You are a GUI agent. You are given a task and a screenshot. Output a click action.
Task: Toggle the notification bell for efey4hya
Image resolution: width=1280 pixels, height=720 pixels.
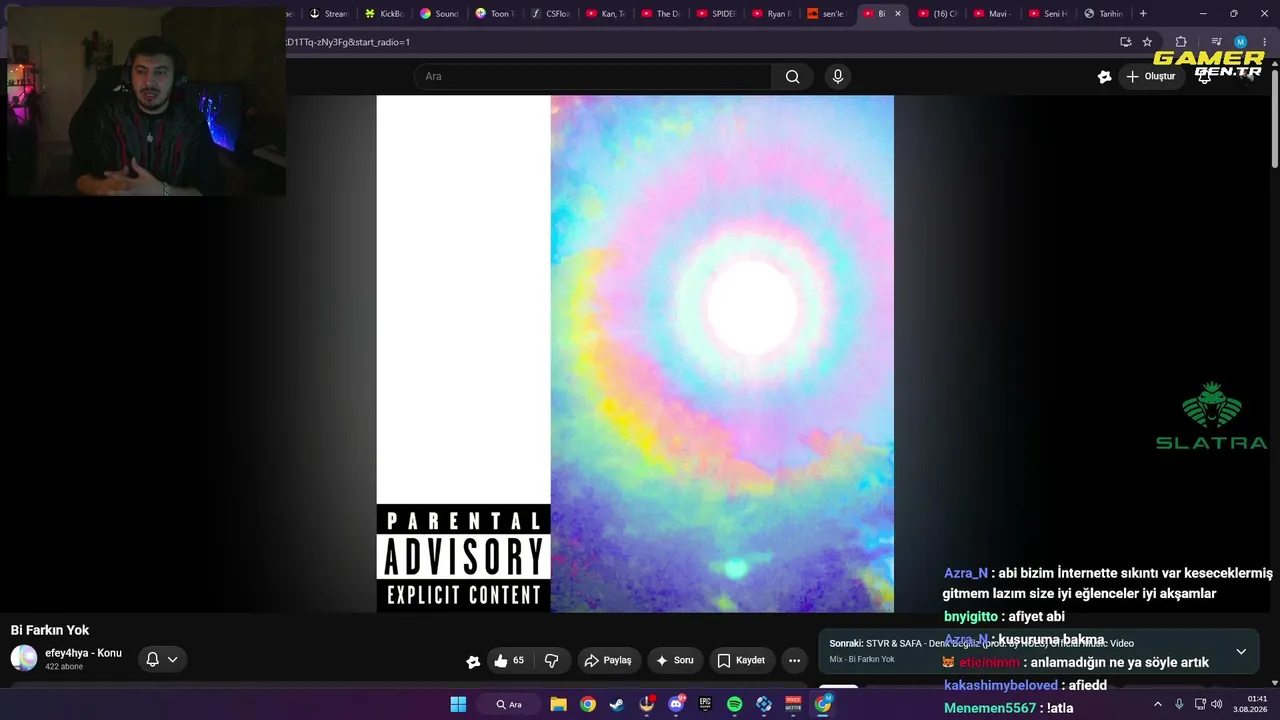(162, 659)
